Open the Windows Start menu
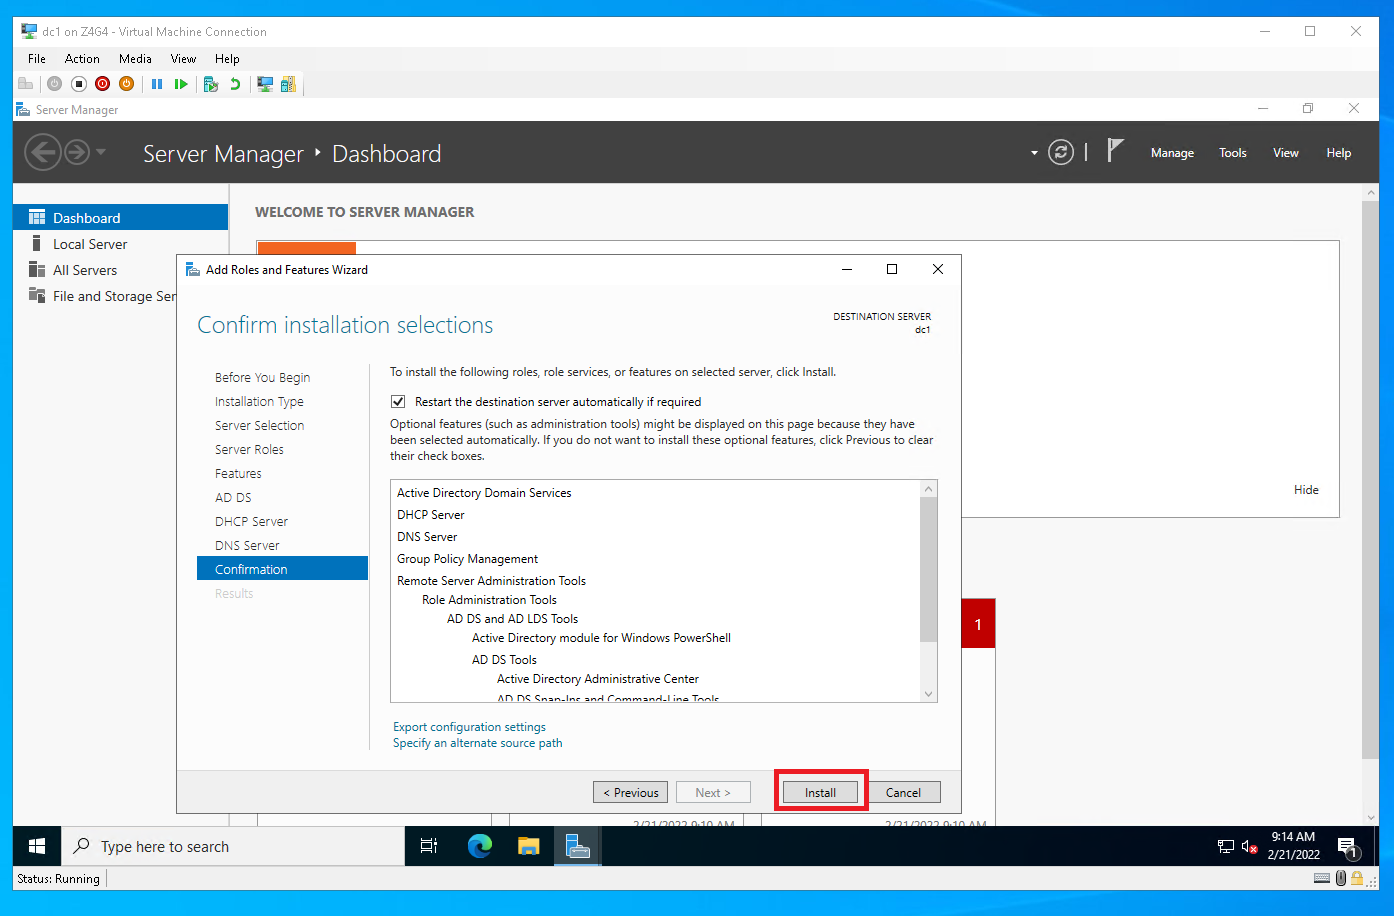This screenshot has width=1394, height=916. (x=37, y=846)
